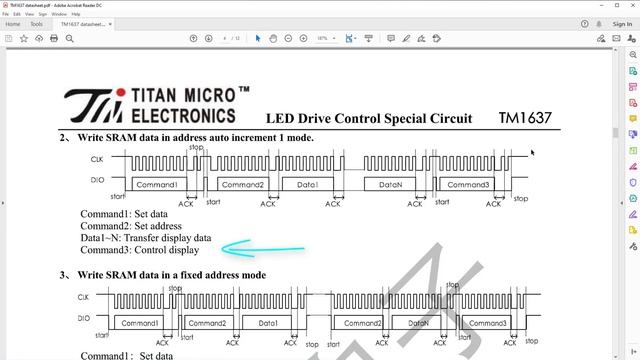Open the File menu
Image resolution: width=640 pixels, height=360 pixels.
coord(6,14)
